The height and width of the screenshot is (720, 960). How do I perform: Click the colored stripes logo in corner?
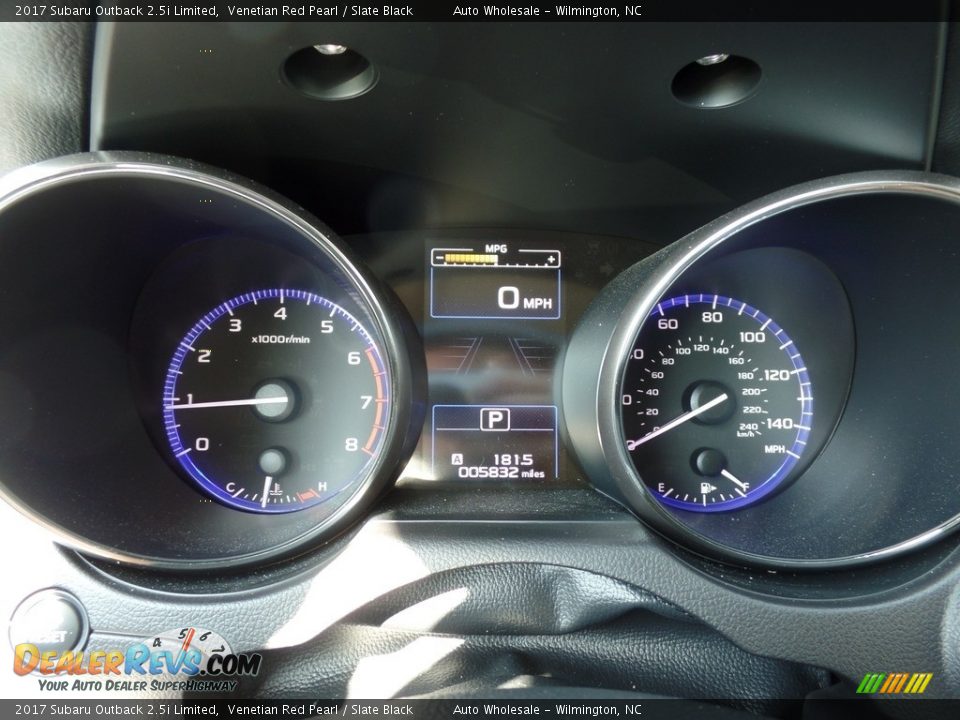894,683
